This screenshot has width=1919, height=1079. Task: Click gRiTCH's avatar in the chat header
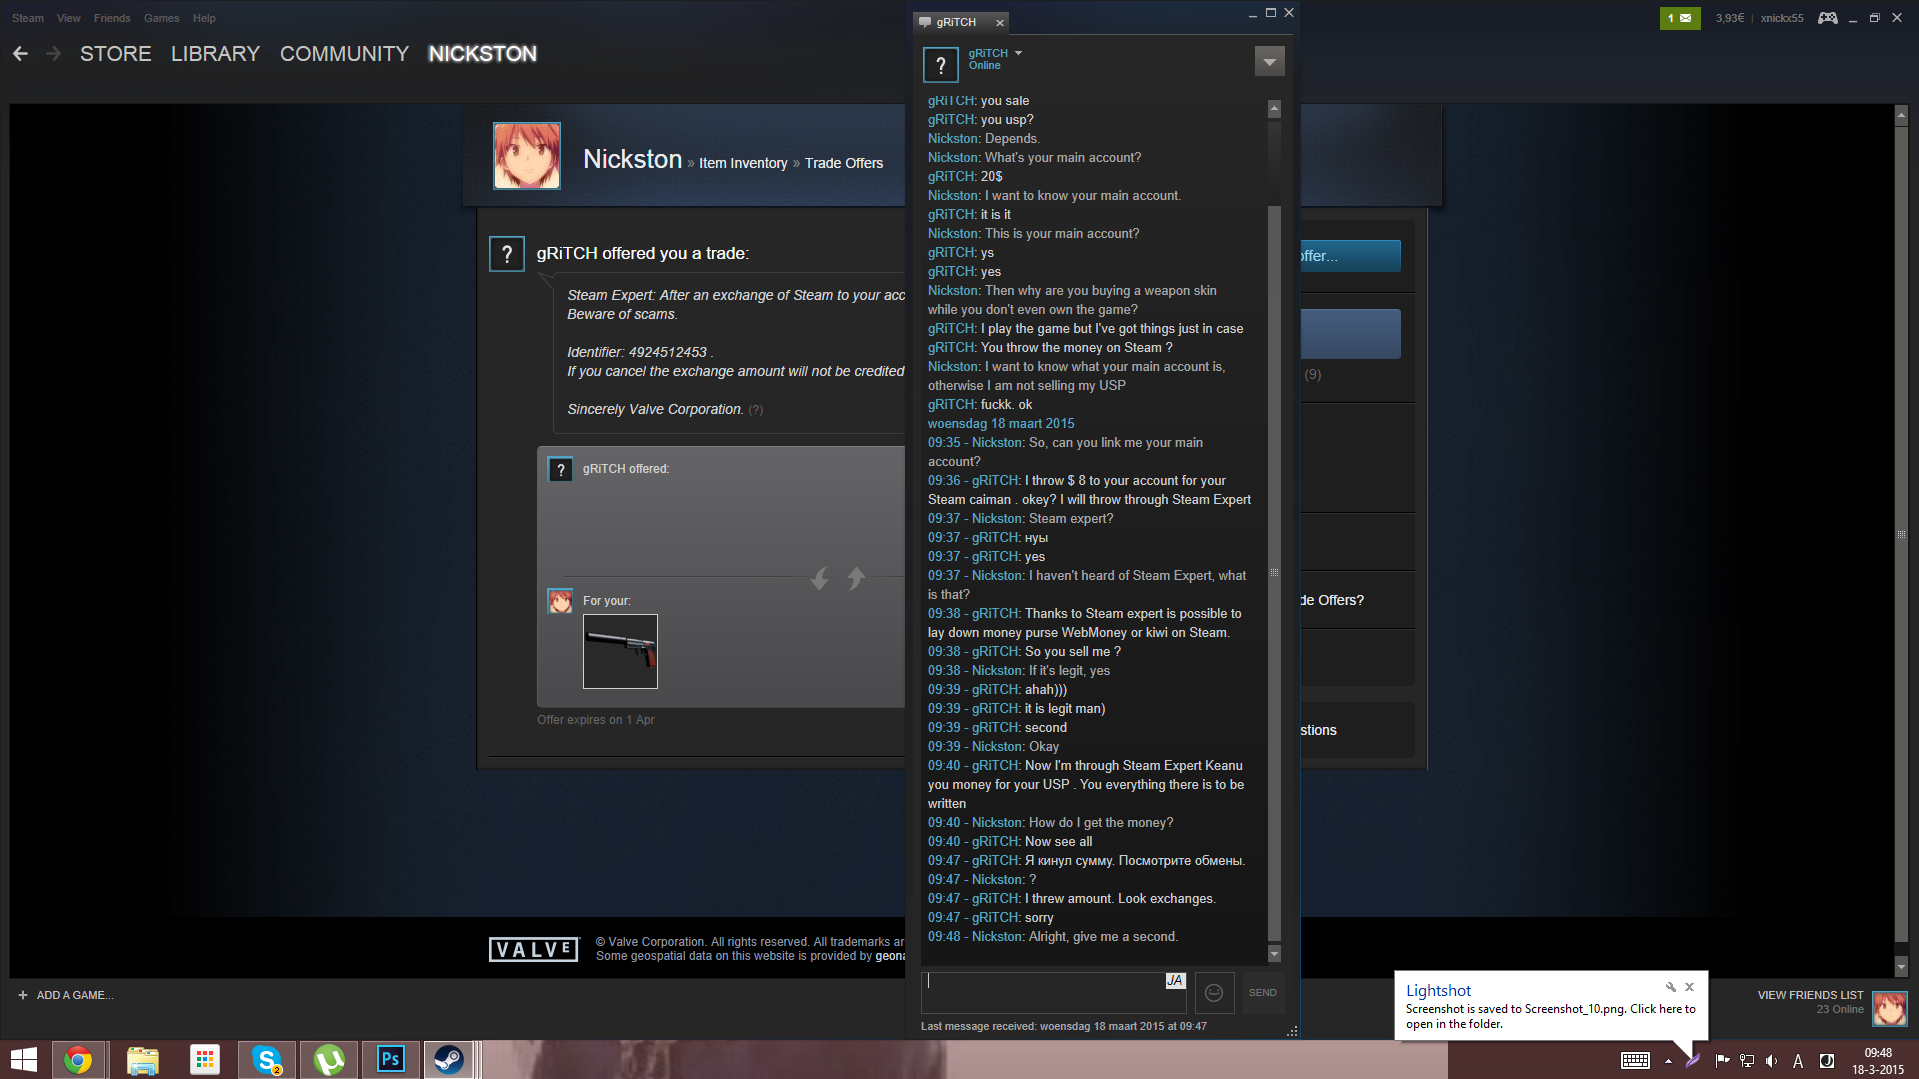pyautogui.click(x=940, y=65)
